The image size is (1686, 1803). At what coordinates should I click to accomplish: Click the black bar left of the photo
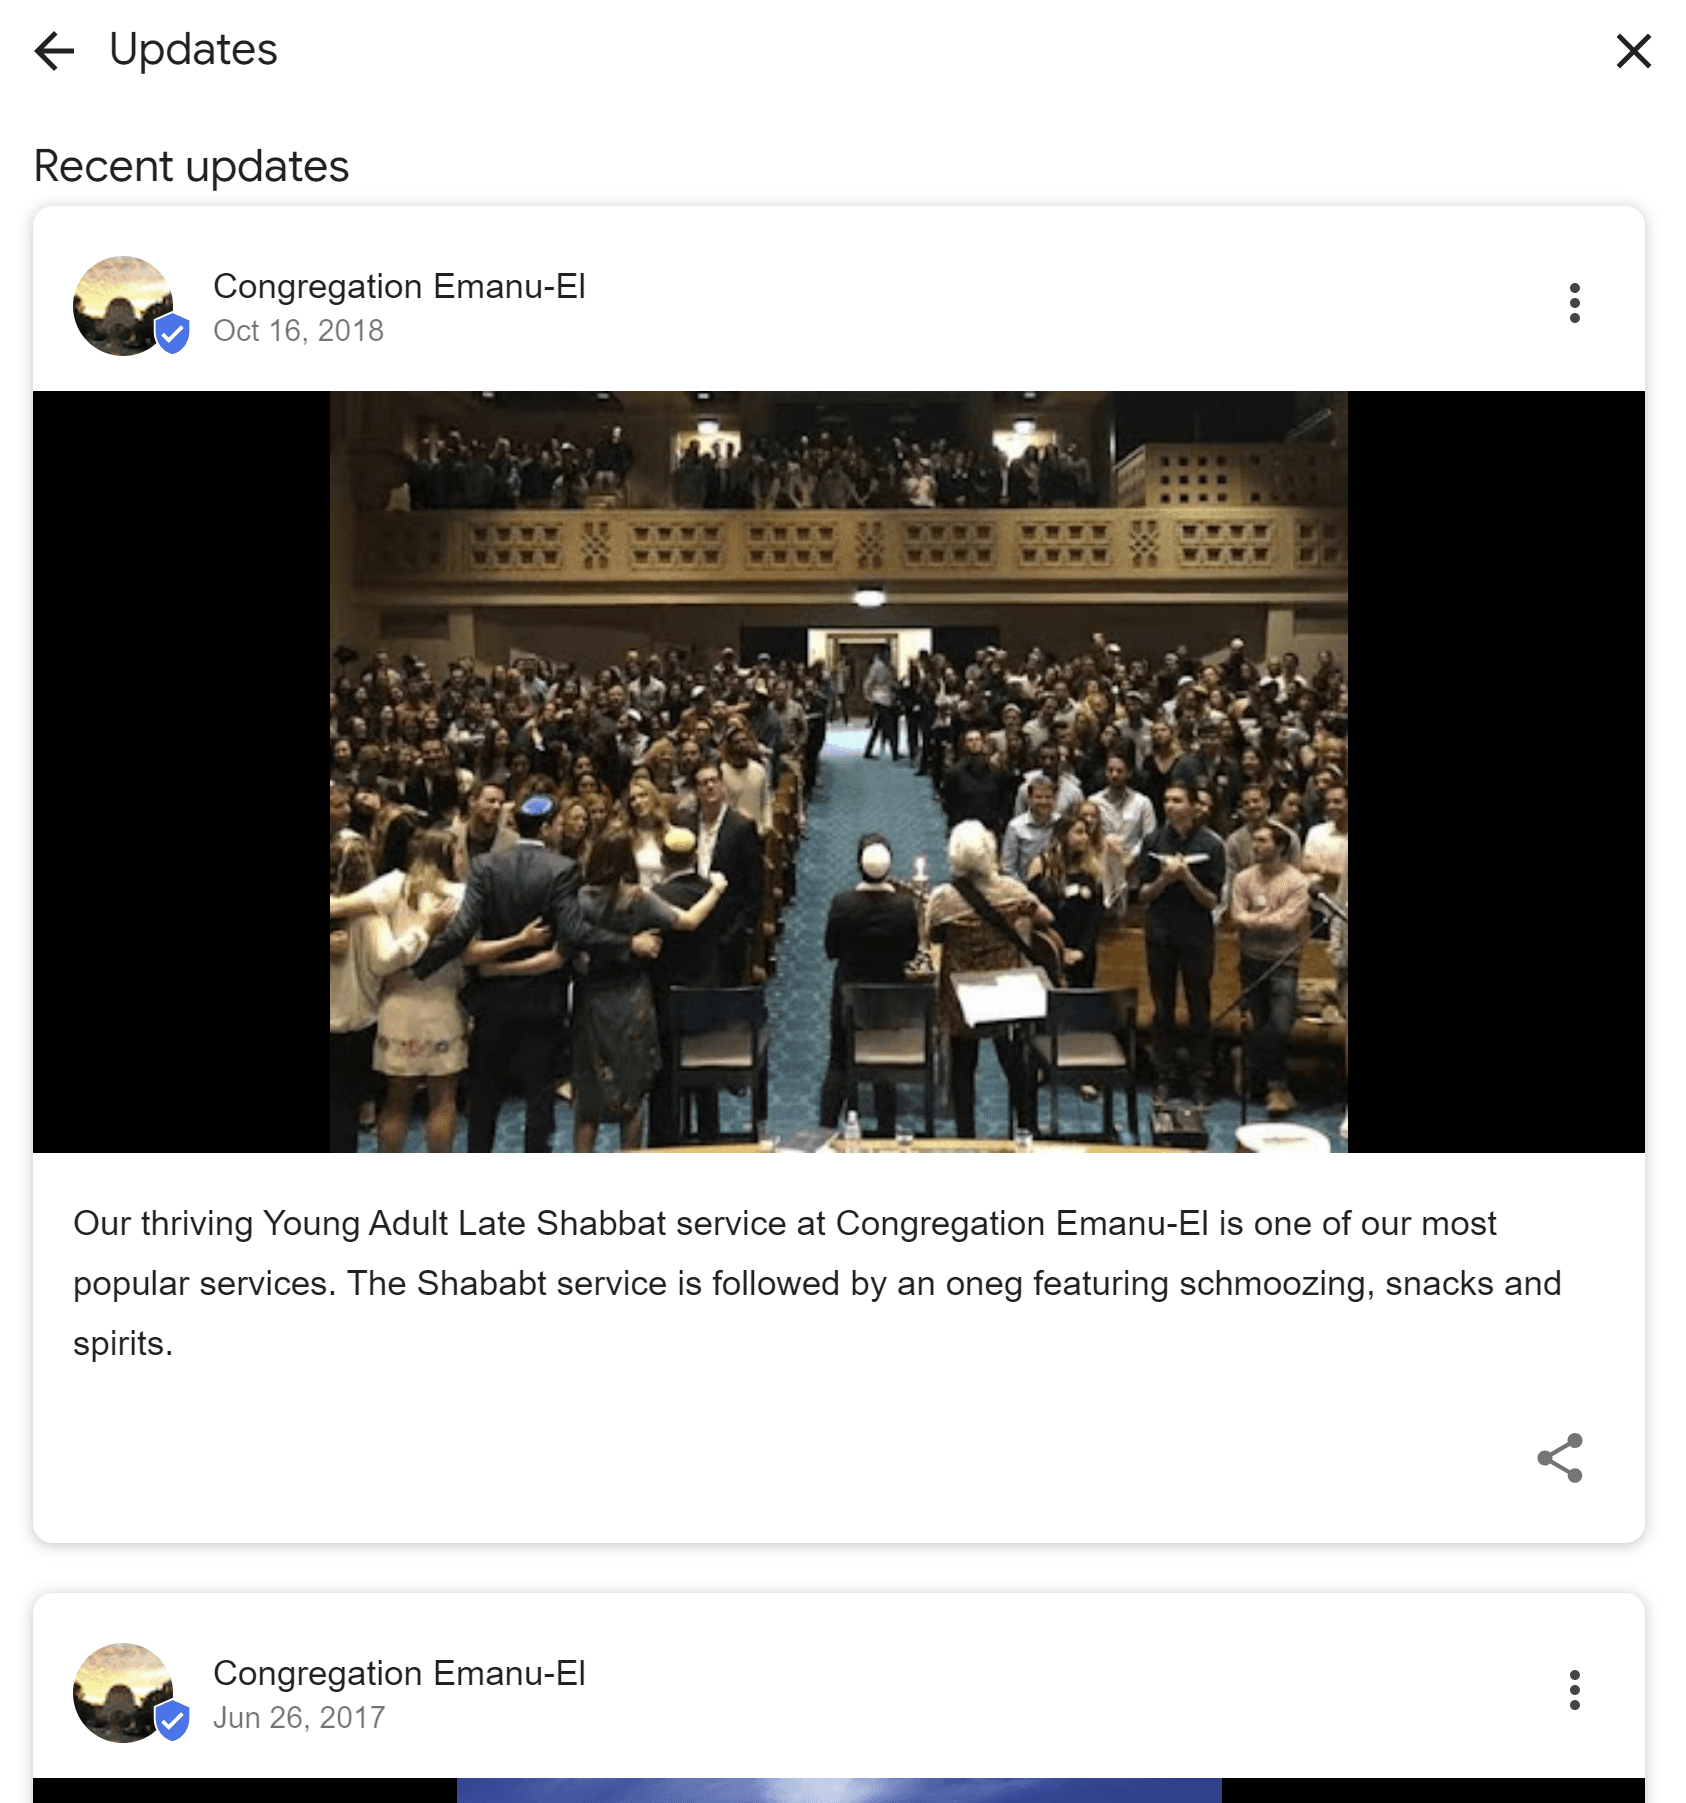click(x=181, y=771)
